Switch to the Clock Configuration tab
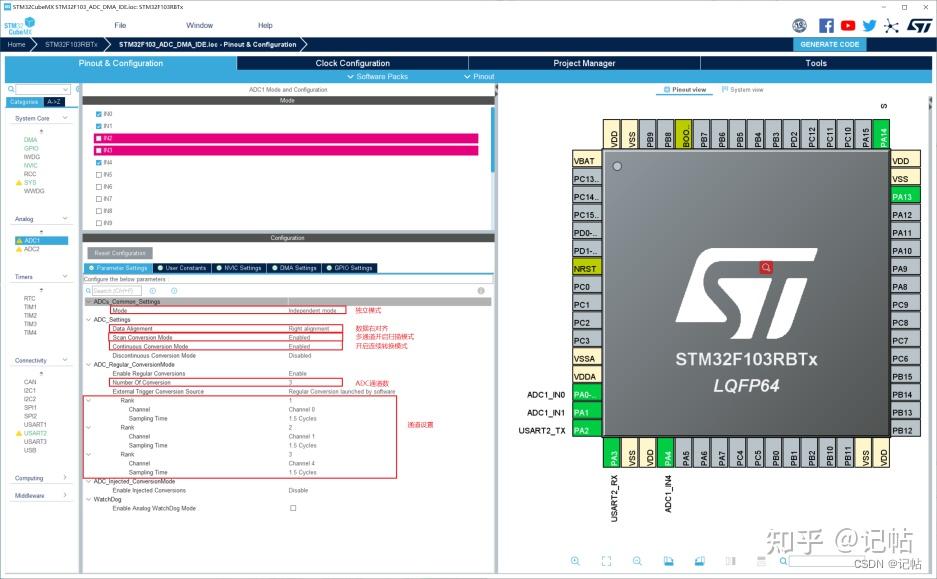The height and width of the screenshot is (579, 937). [351, 62]
